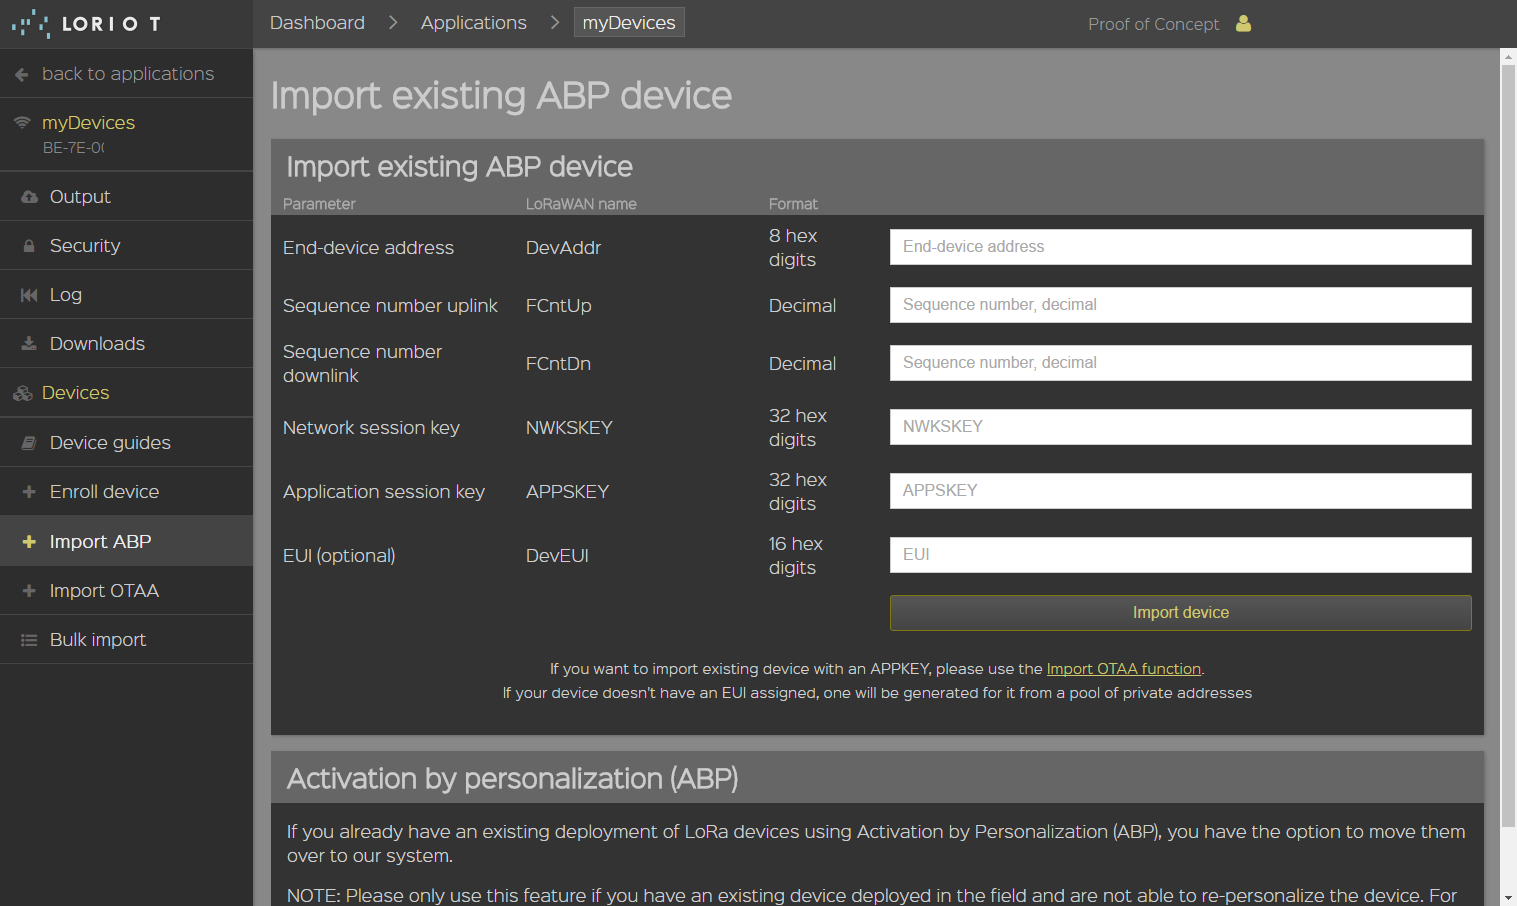Click the Parameter column header
Image resolution: width=1517 pixels, height=906 pixels.
pyautogui.click(x=319, y=204)
